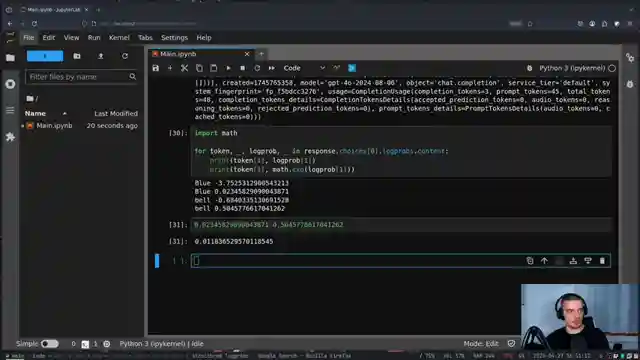Open the file browser sidebar tab
This screenshot has width=640, height=360.
(x=10, y=58)
